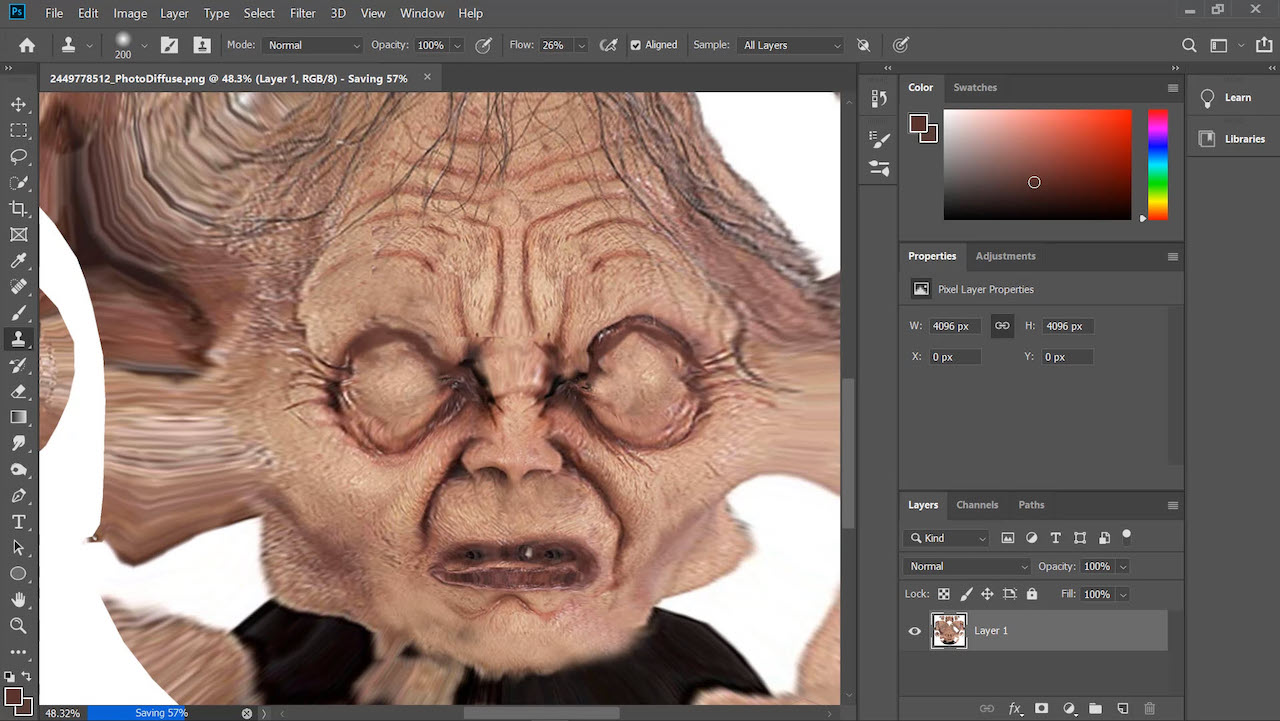Toggle link between width and height
This screenshot has width=1280, height=721.
point(1001,326)
